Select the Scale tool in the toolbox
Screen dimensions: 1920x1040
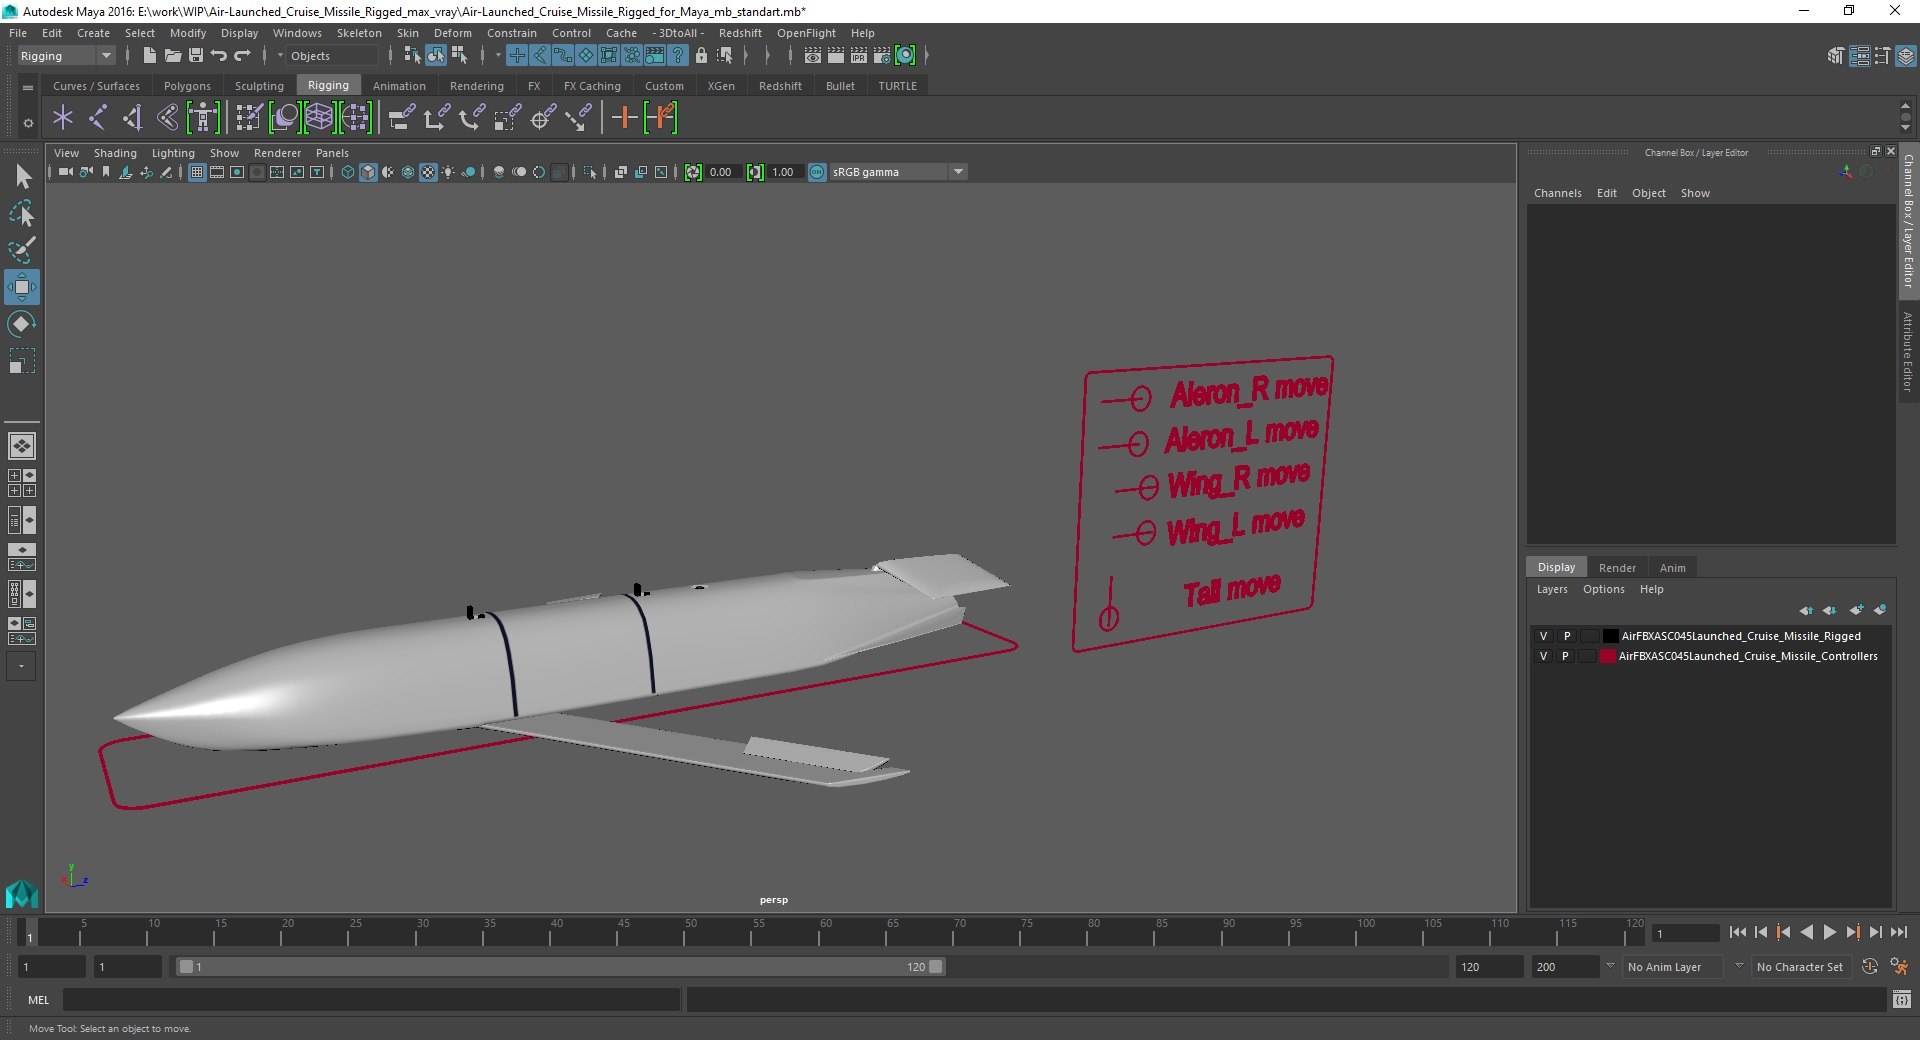(21, 361)
